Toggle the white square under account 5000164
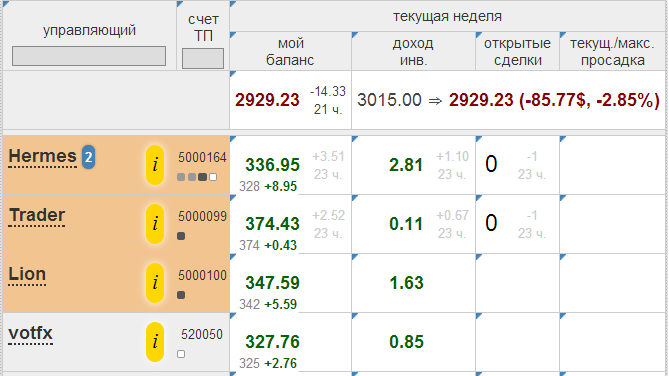The height and width of the screenshot is (376, 669). (x=213, y=177)
